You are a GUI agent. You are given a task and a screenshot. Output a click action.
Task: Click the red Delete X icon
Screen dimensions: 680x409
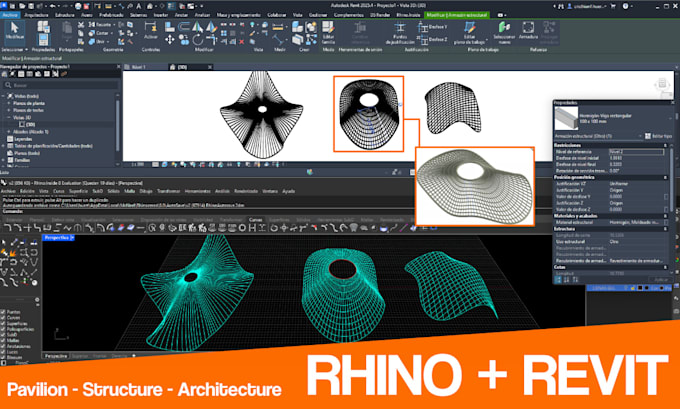click(x=242, y=42)
